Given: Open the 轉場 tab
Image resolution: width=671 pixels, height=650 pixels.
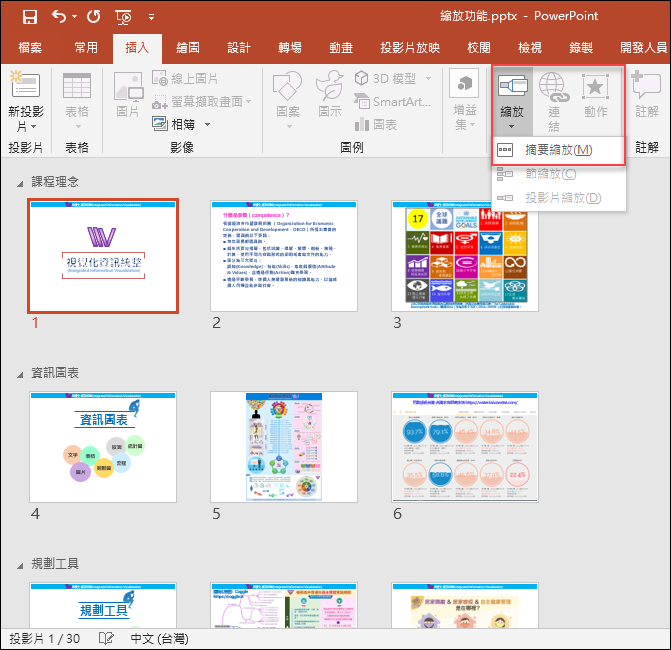Looking at the screenshot, I should [x=290, y=47].
